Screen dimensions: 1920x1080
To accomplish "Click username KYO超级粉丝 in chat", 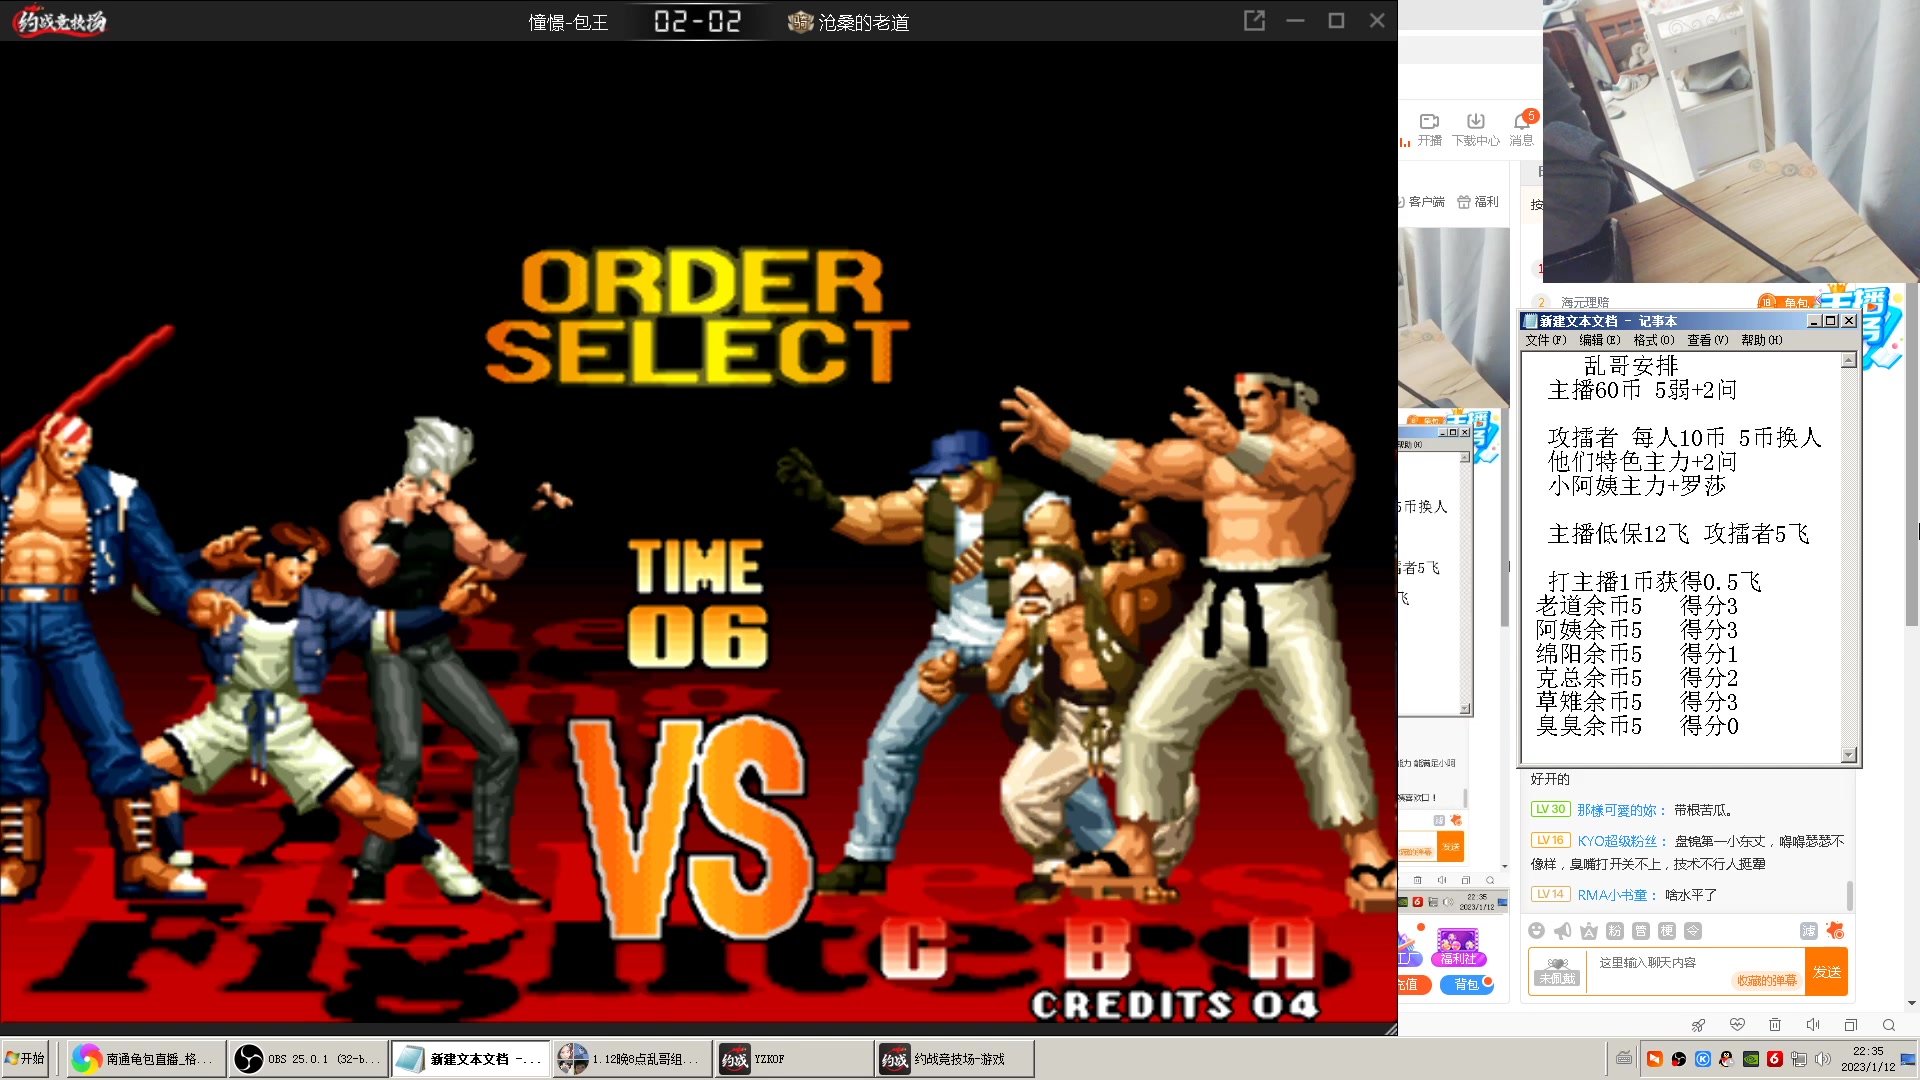I will 1617,841.
